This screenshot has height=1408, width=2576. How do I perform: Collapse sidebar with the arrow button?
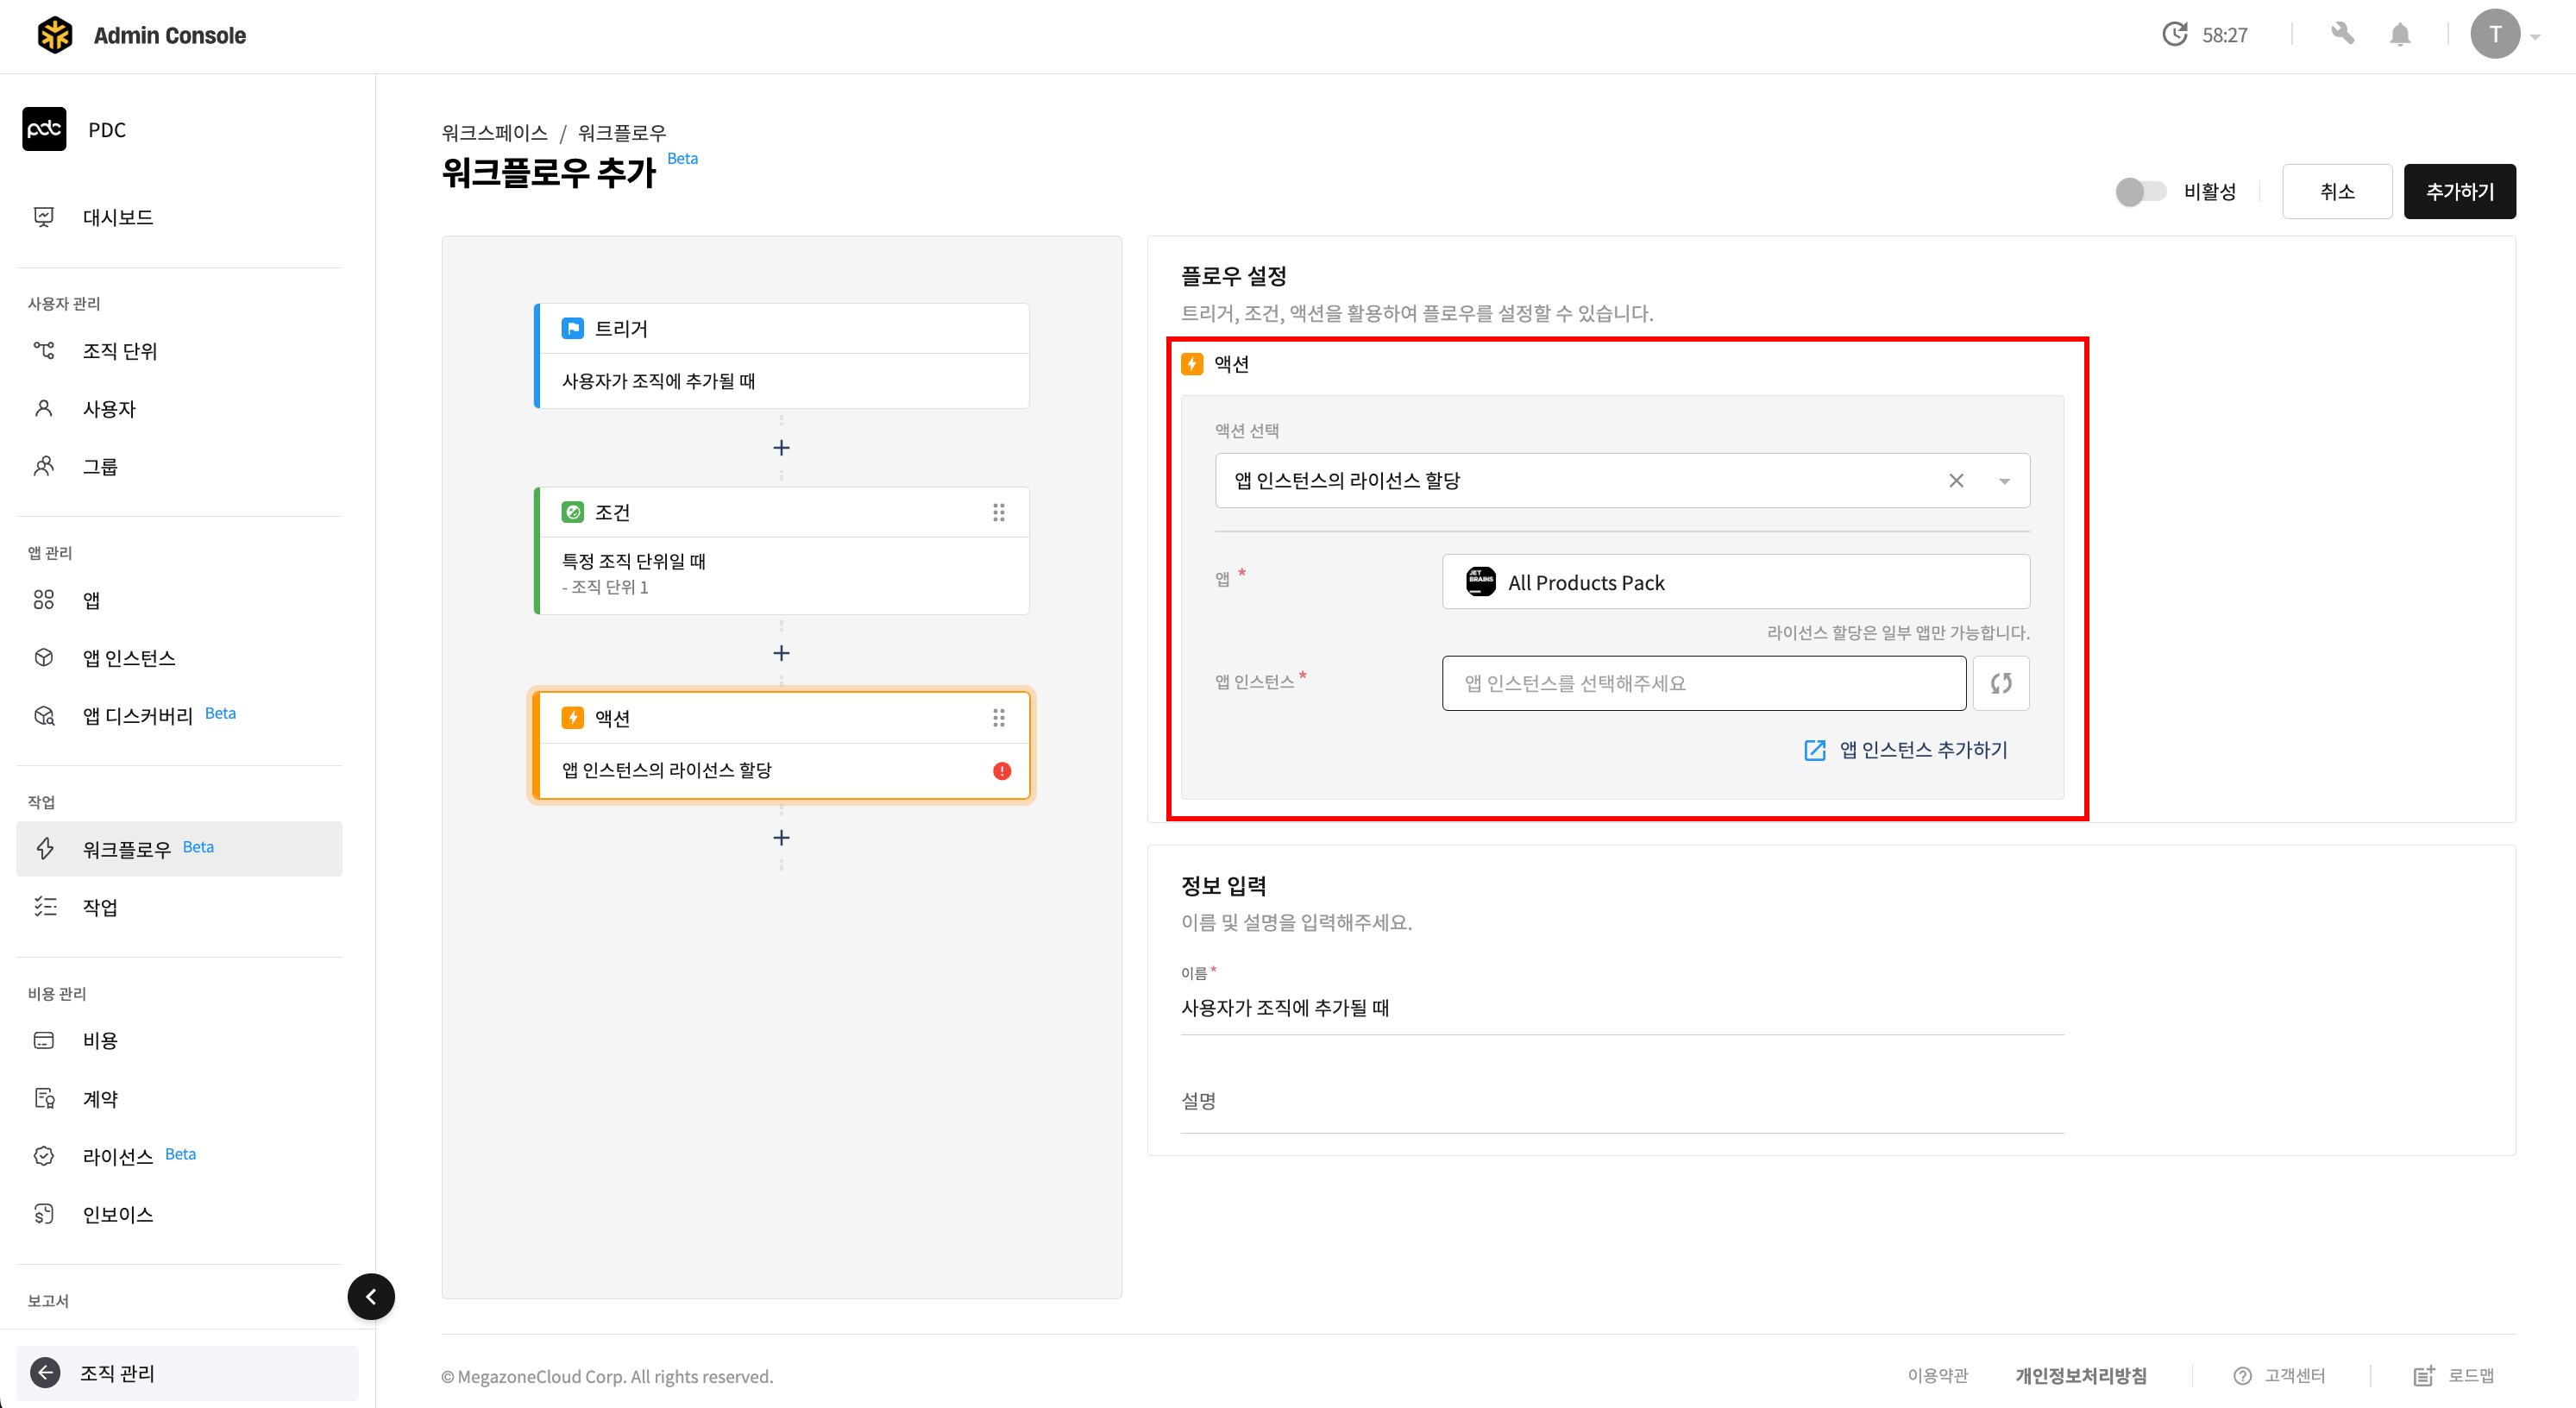[x=371, y=1296]
